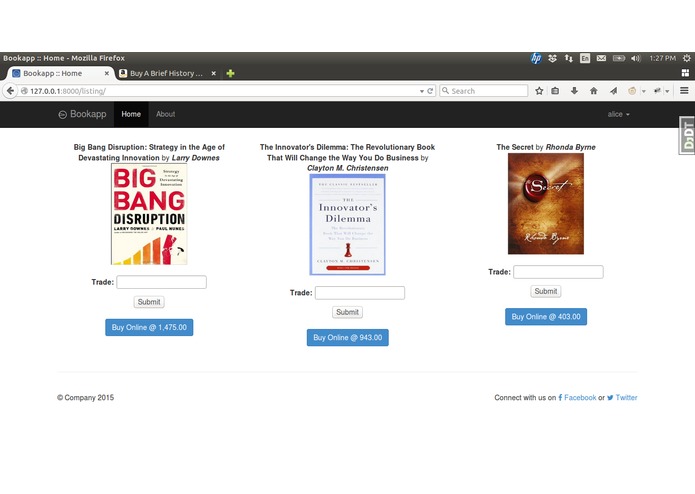Click the downloads arrow icon
Image resolution: width=695 pixels, height=494 pixels.
(x=574, y=91)
